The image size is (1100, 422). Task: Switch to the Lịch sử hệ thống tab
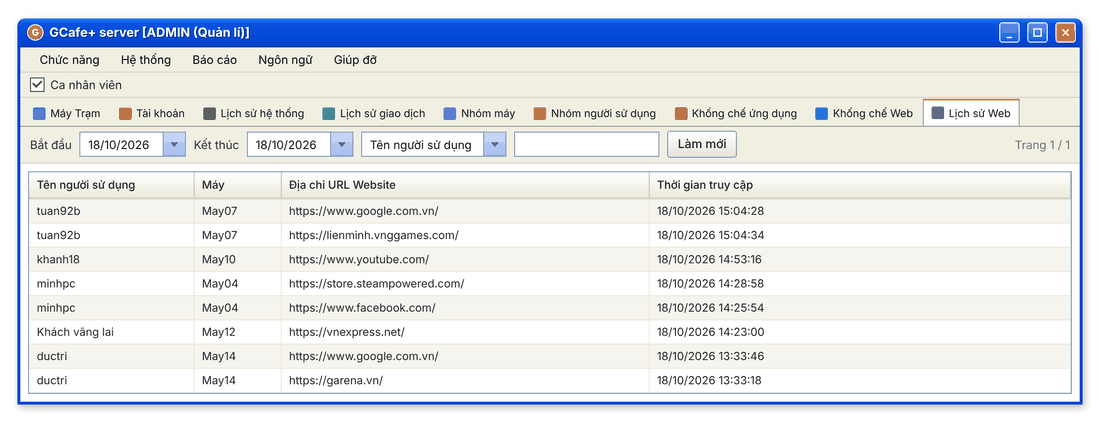254,114
